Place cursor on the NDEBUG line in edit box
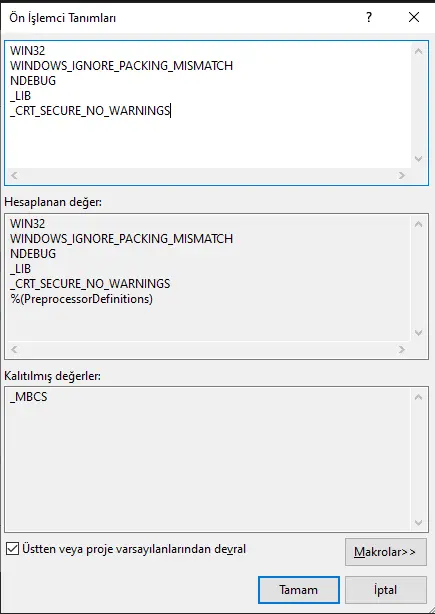Screen dimensions: 435x614 (33, 80)
